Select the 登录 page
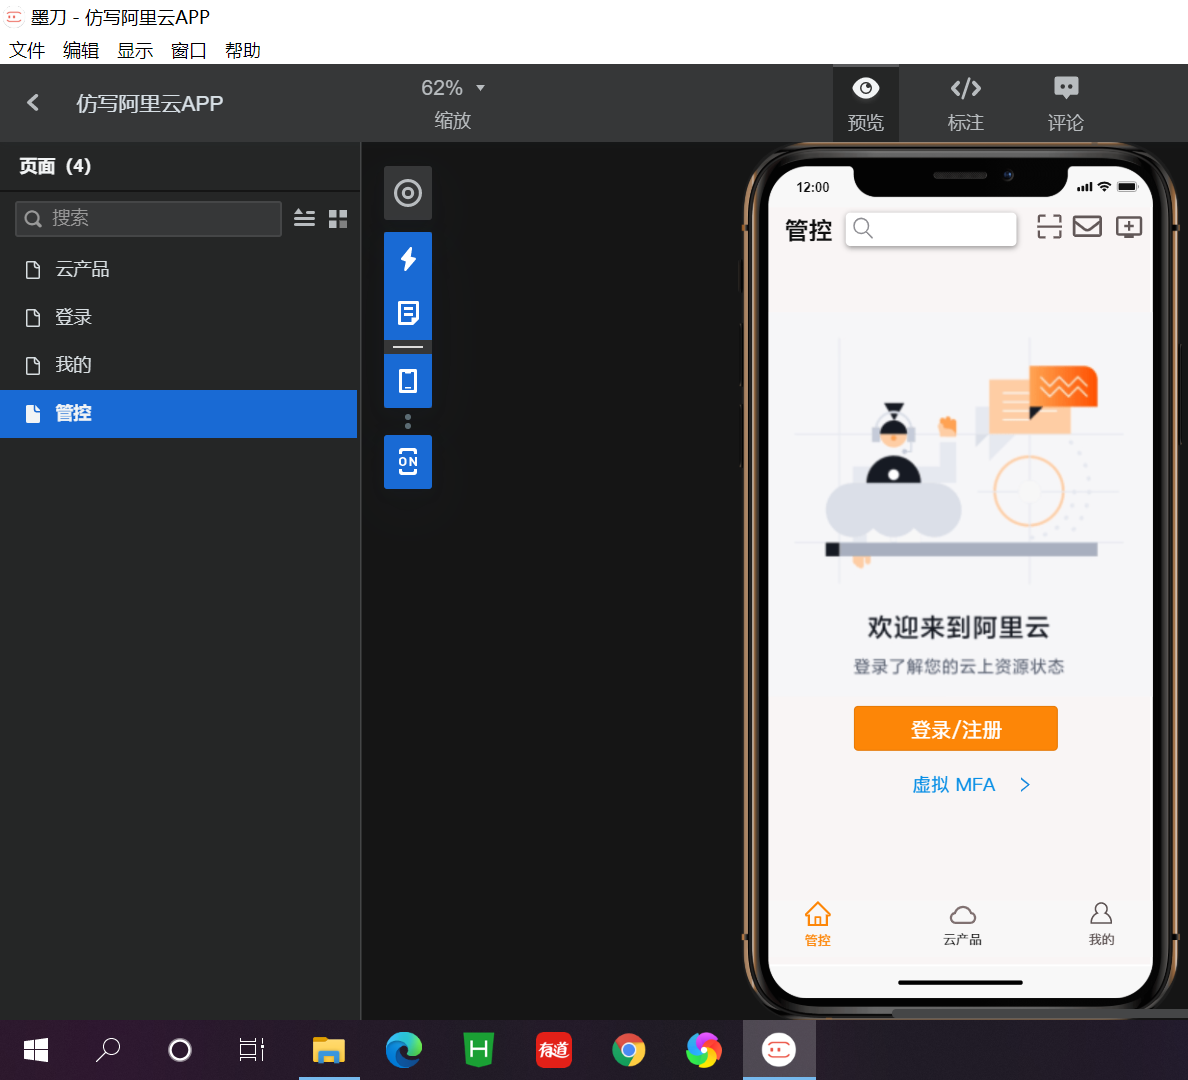Viewport: 1188px width, 1080px height. (179, 317)
